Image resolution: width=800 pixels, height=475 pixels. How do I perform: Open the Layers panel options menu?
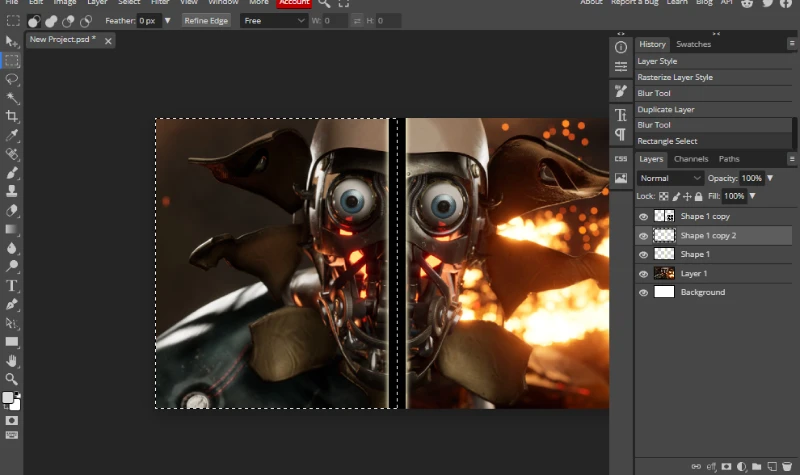pyautogui.click(x=792, y=159)
